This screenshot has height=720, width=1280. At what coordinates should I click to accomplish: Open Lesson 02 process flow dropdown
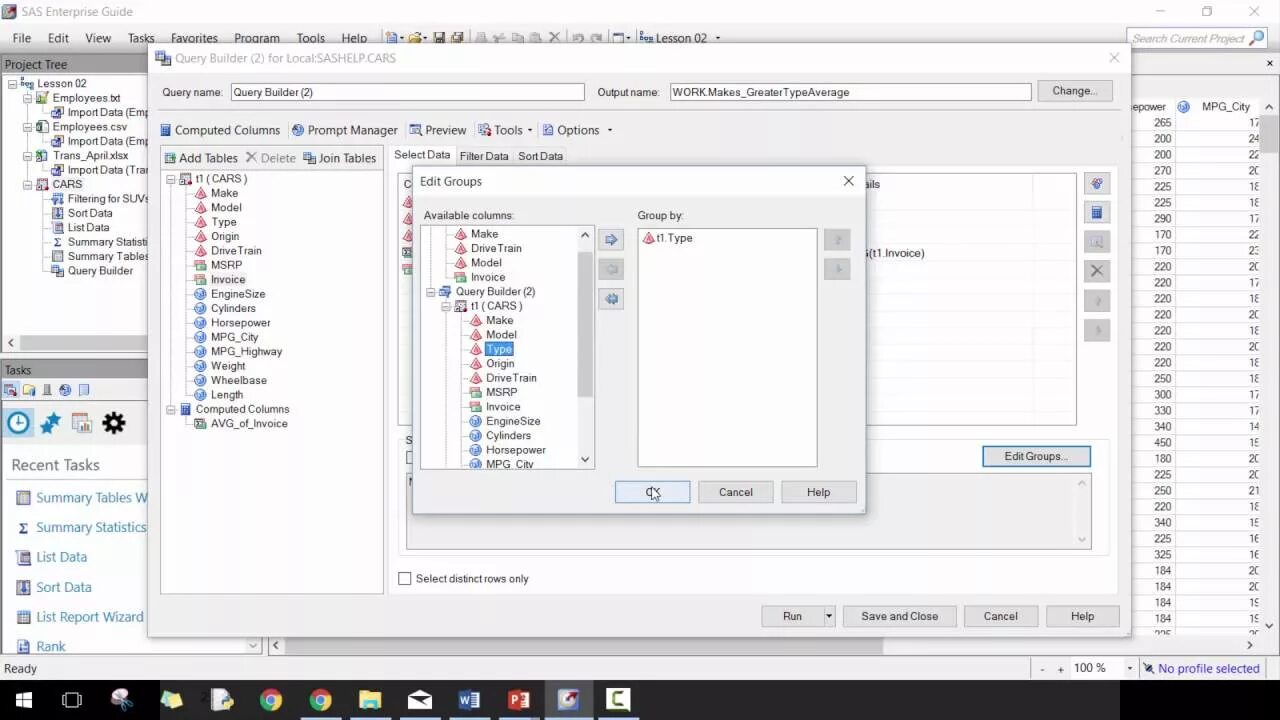point(718,38)
